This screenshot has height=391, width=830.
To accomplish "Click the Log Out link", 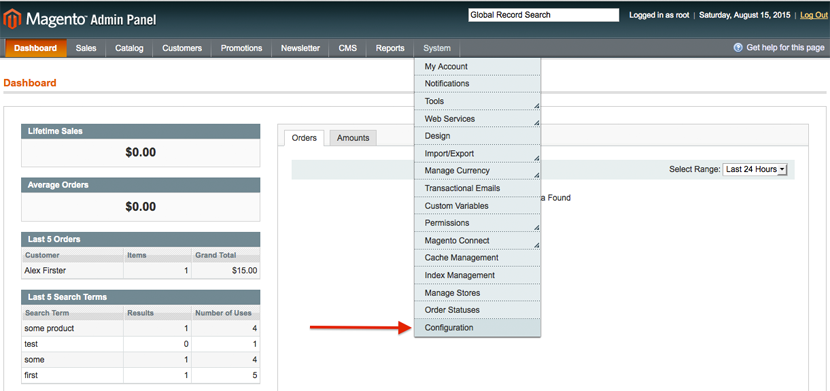I will click(814, 15).
